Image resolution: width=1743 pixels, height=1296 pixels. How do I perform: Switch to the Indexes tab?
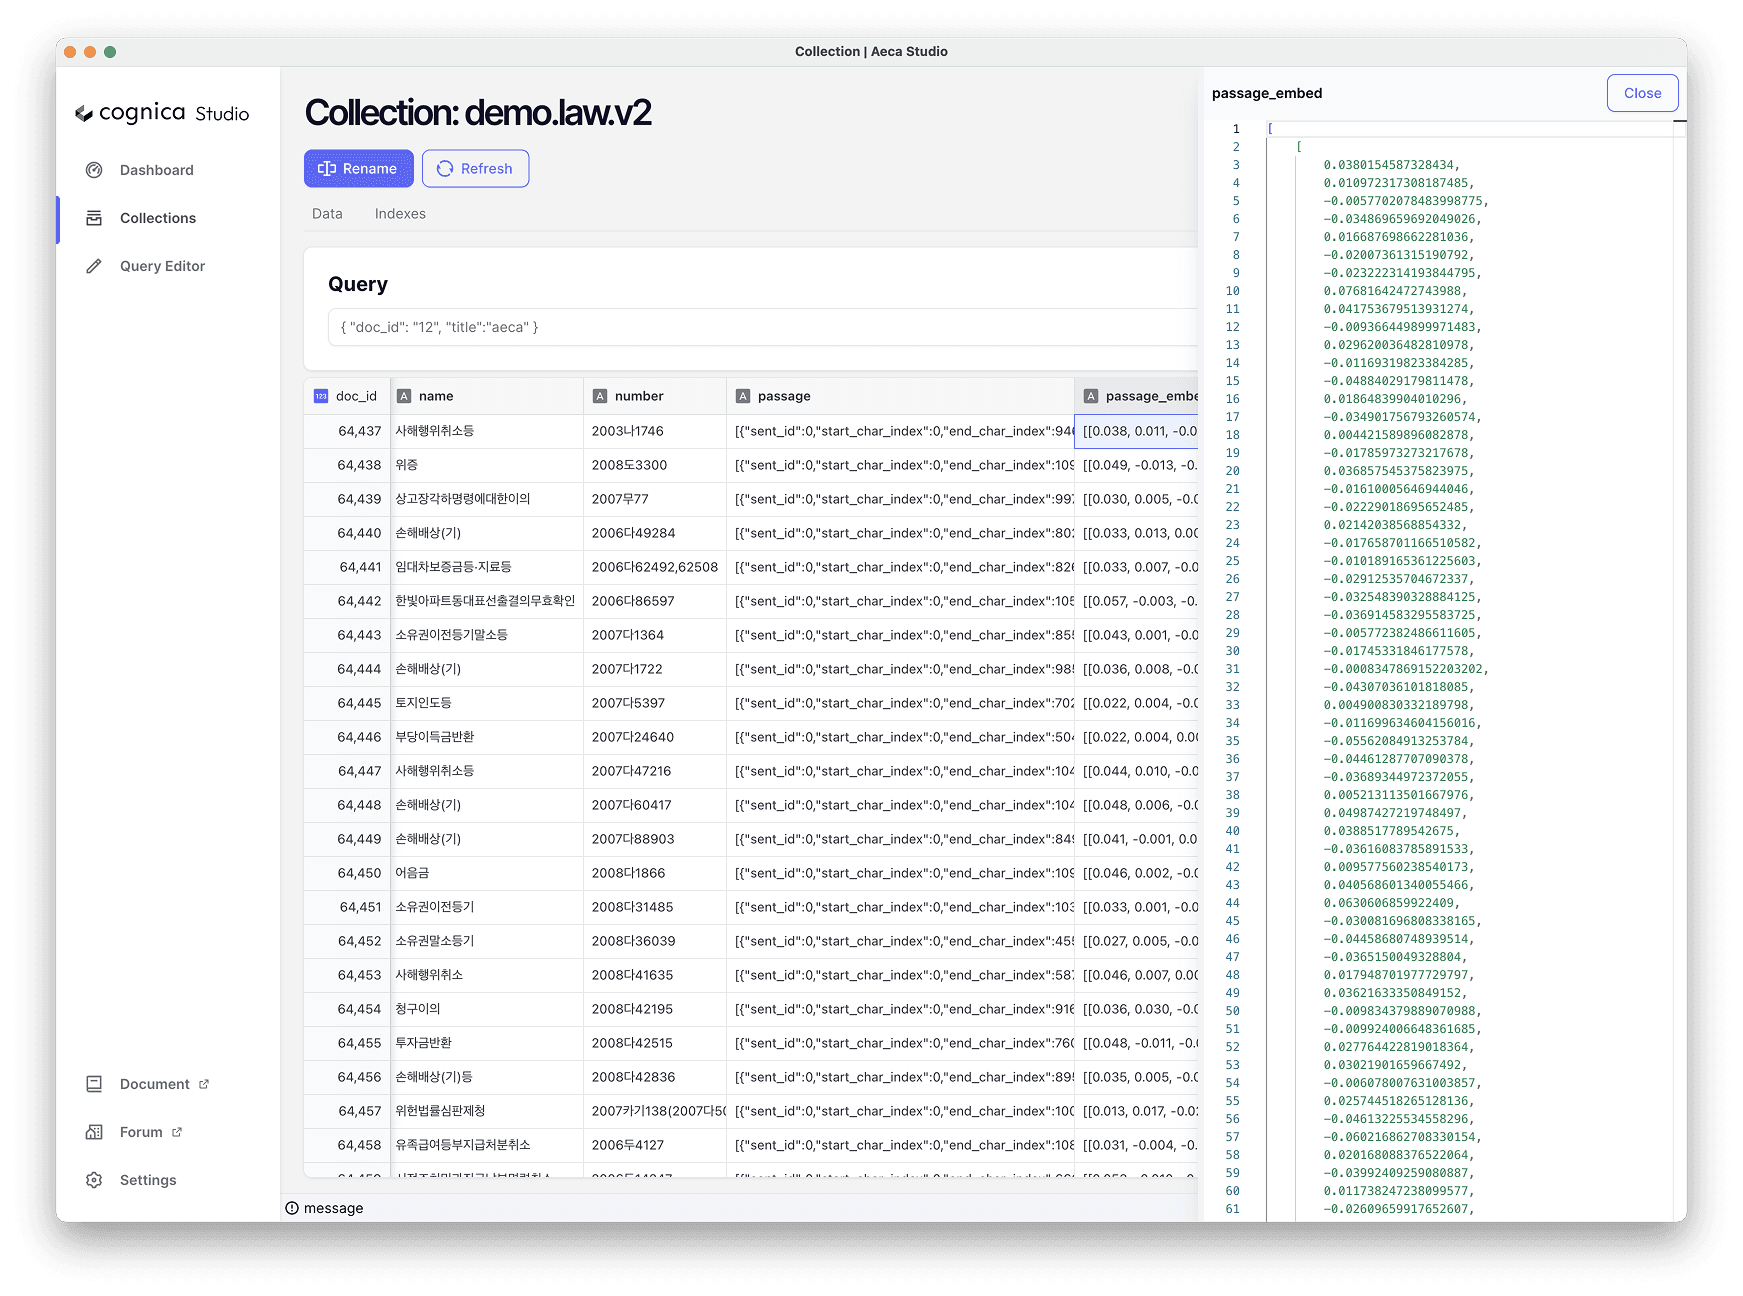(x=400, y=214)
